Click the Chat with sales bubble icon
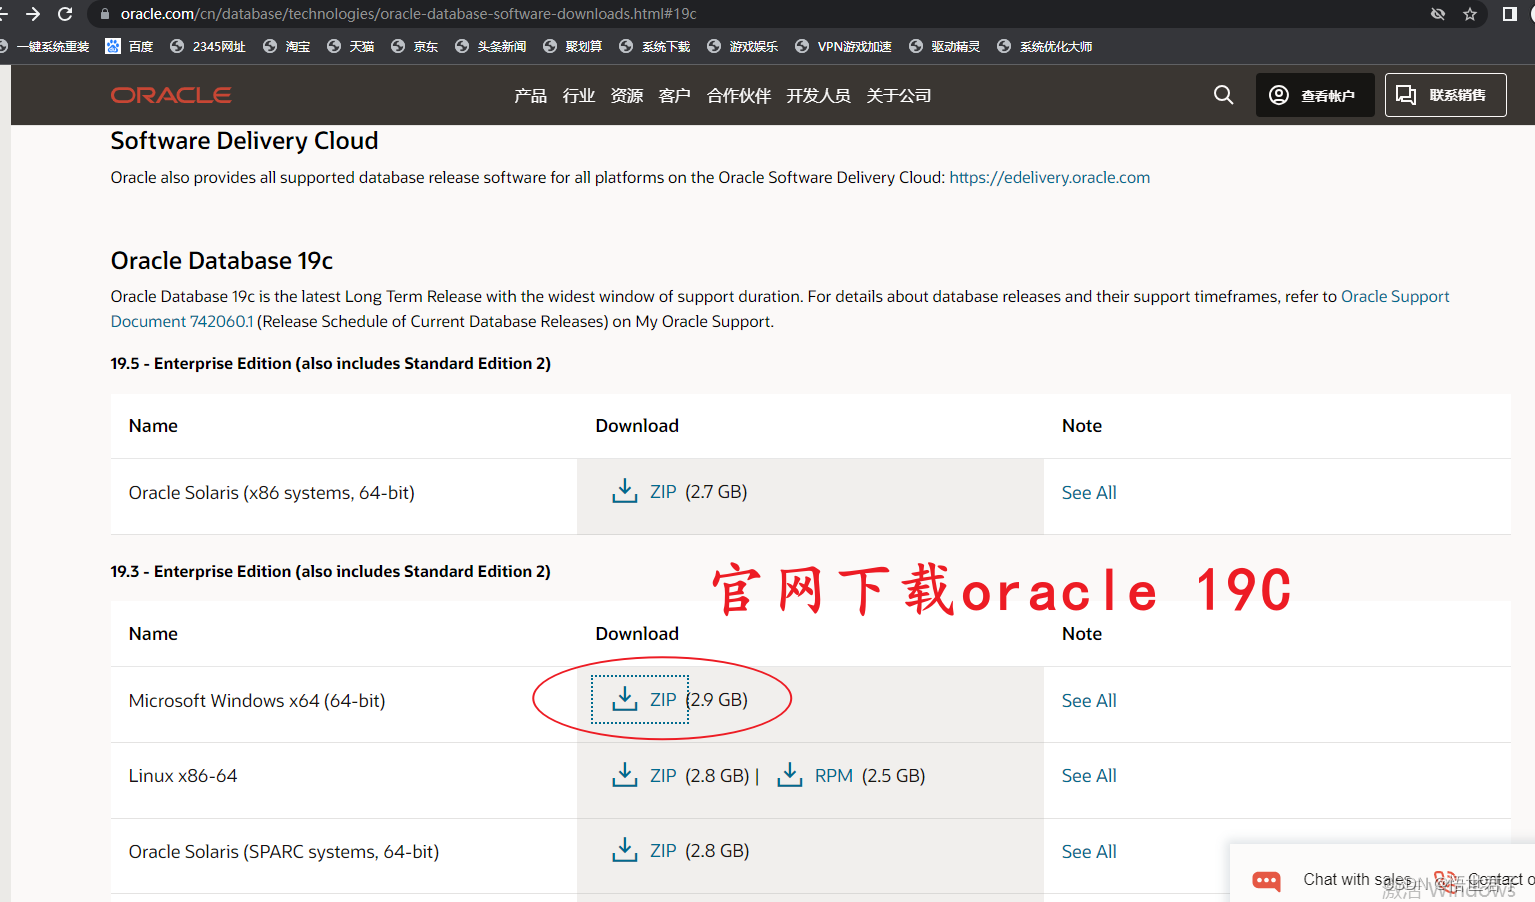Viewport: 1535px width, 902px height. pyautogui.click(x=1266, y=880)
